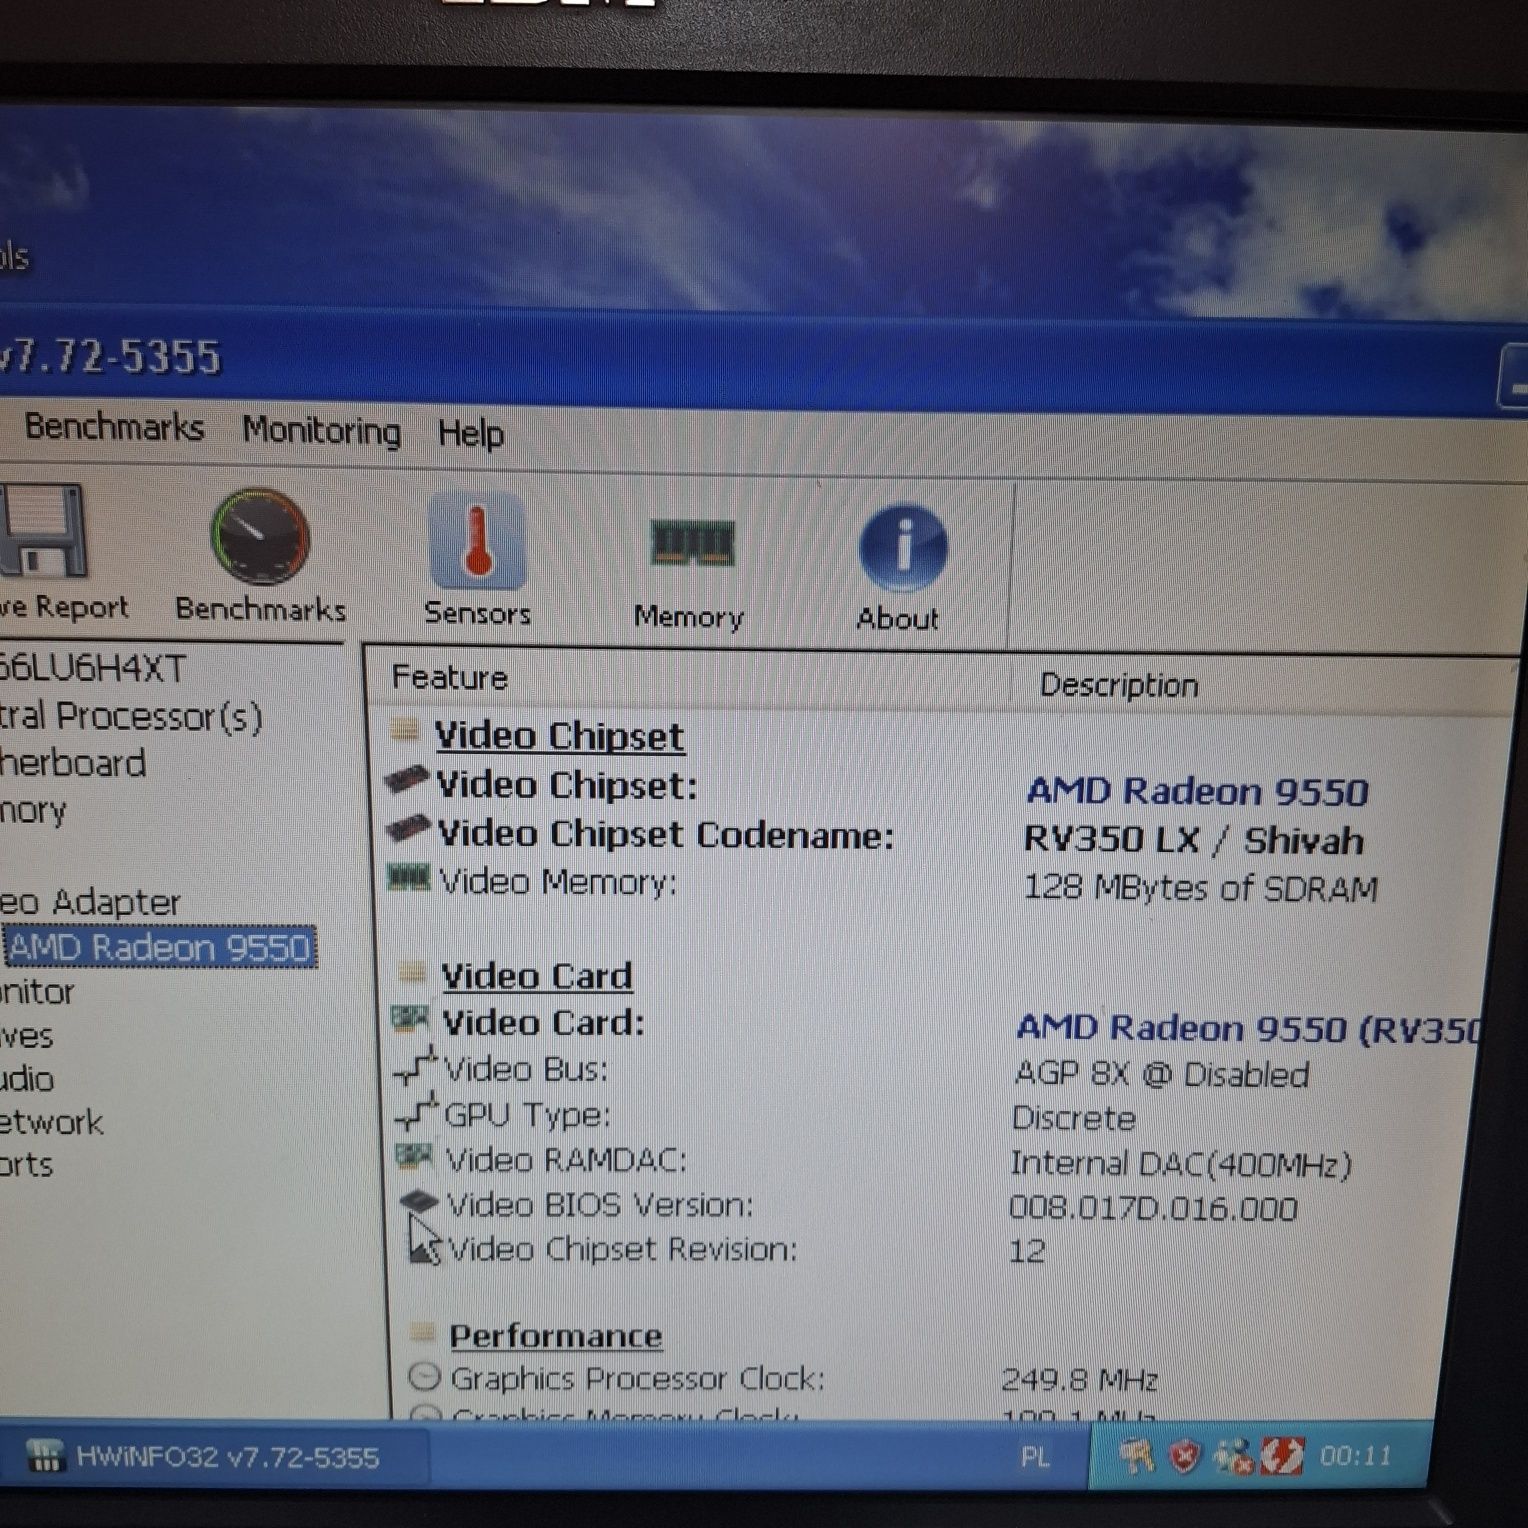The width and height of the screenshot is (1528, 1528).
Task: Click the chip icon beside Video Chipset:
Action: click(x=407, y=780)
